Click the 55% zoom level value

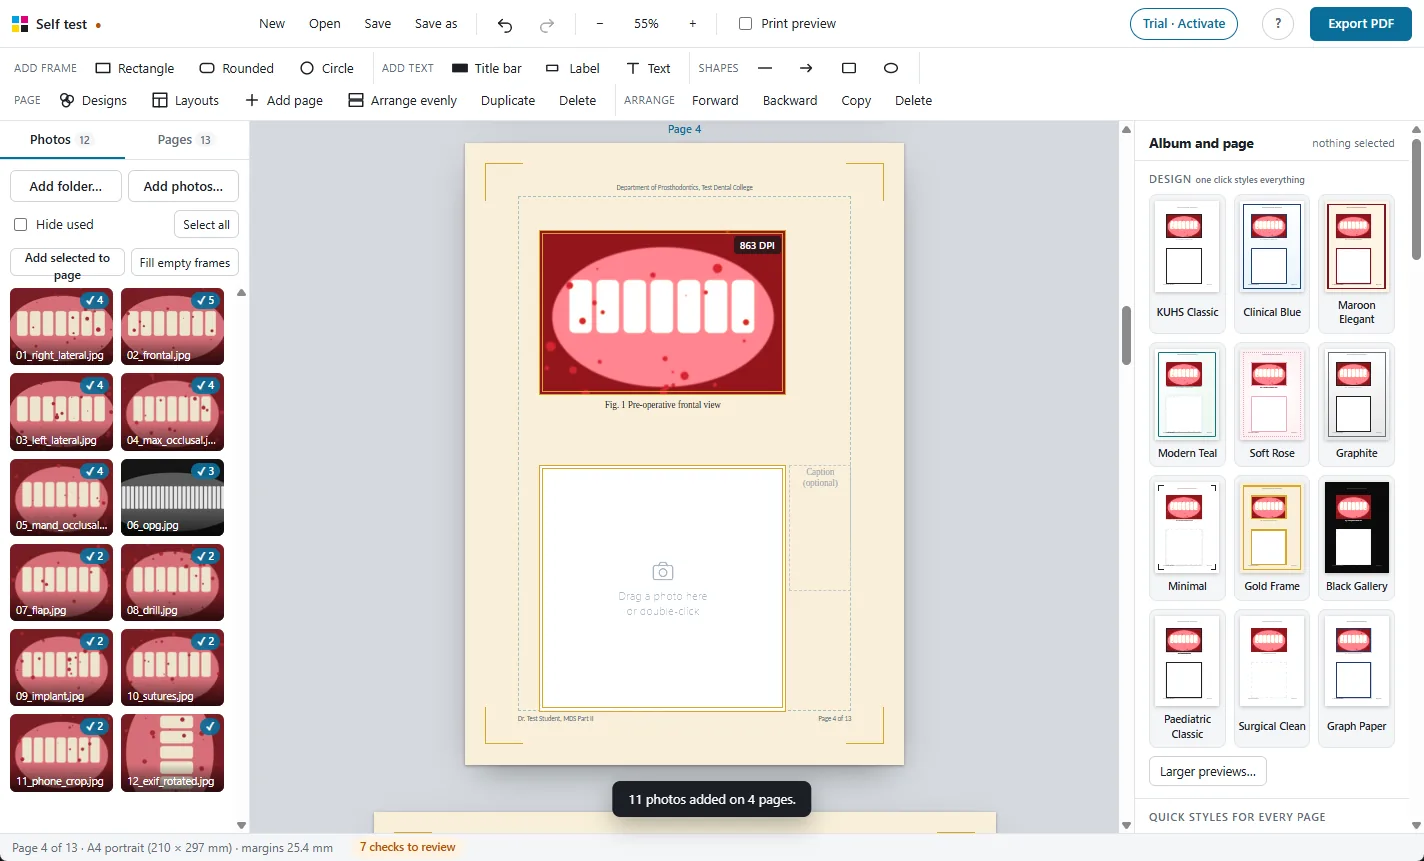coord(646,24)
